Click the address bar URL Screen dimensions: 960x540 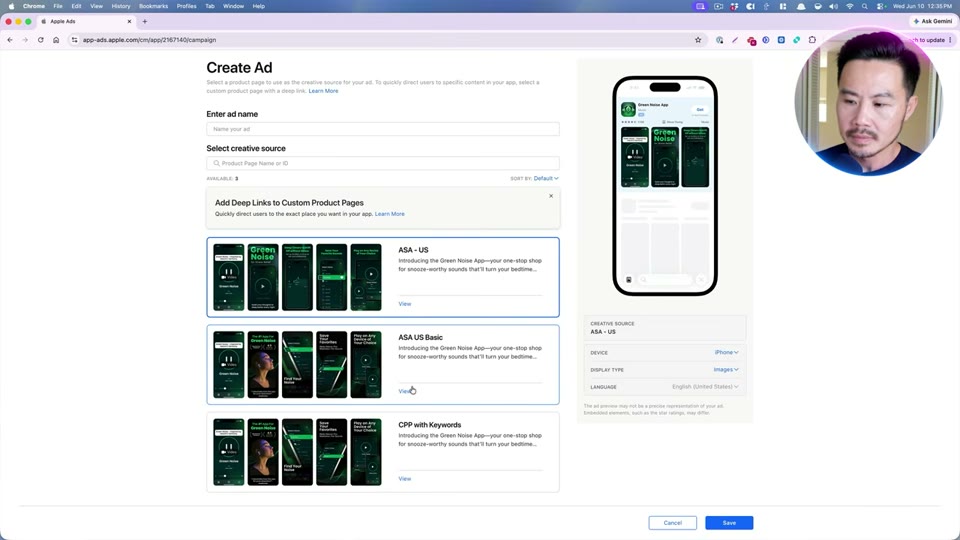[x=149, y=40]
